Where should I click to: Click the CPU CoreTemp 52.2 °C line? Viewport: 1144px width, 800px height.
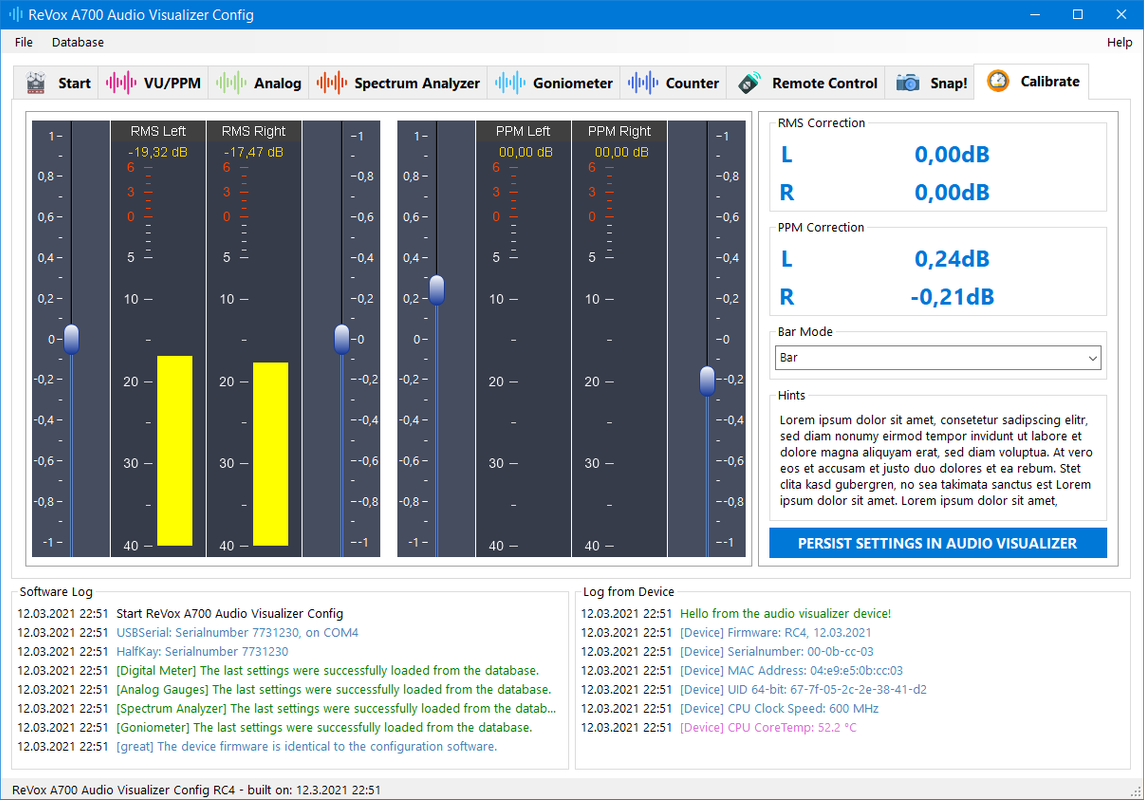(x=768, y=727)
